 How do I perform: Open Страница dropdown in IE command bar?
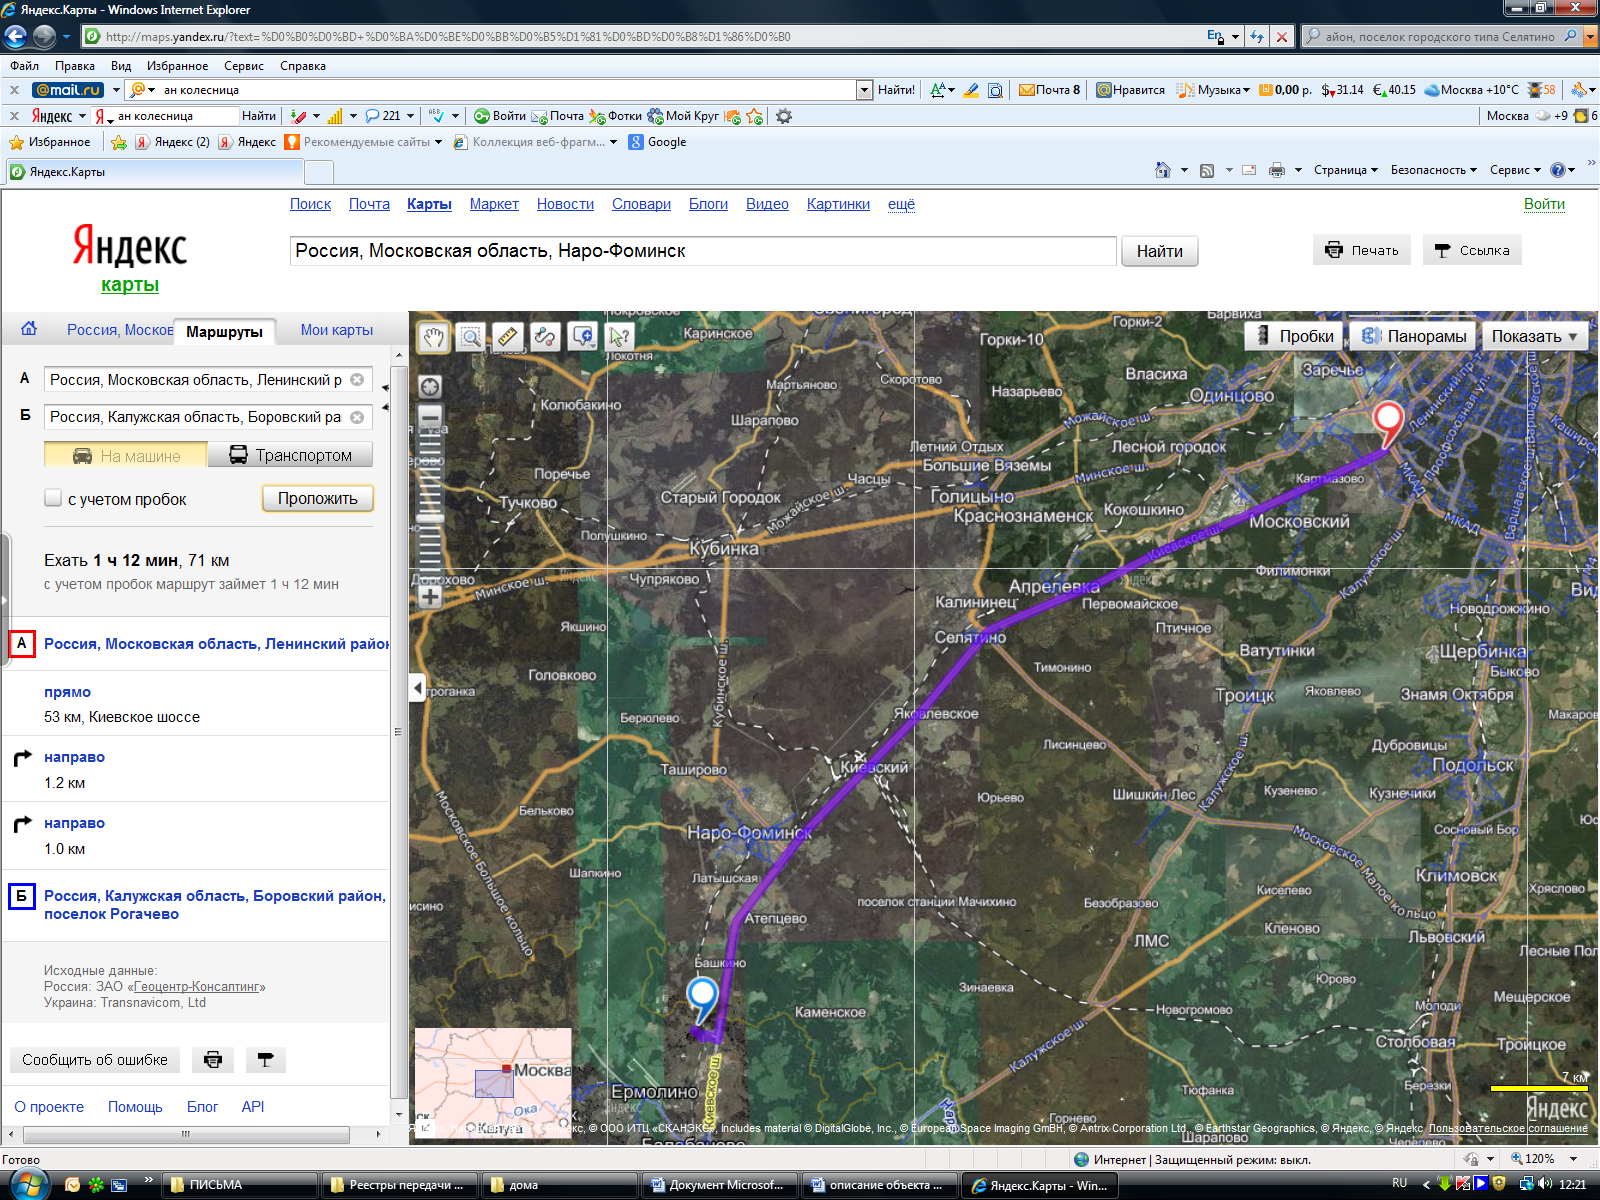tap(1345, 170)
